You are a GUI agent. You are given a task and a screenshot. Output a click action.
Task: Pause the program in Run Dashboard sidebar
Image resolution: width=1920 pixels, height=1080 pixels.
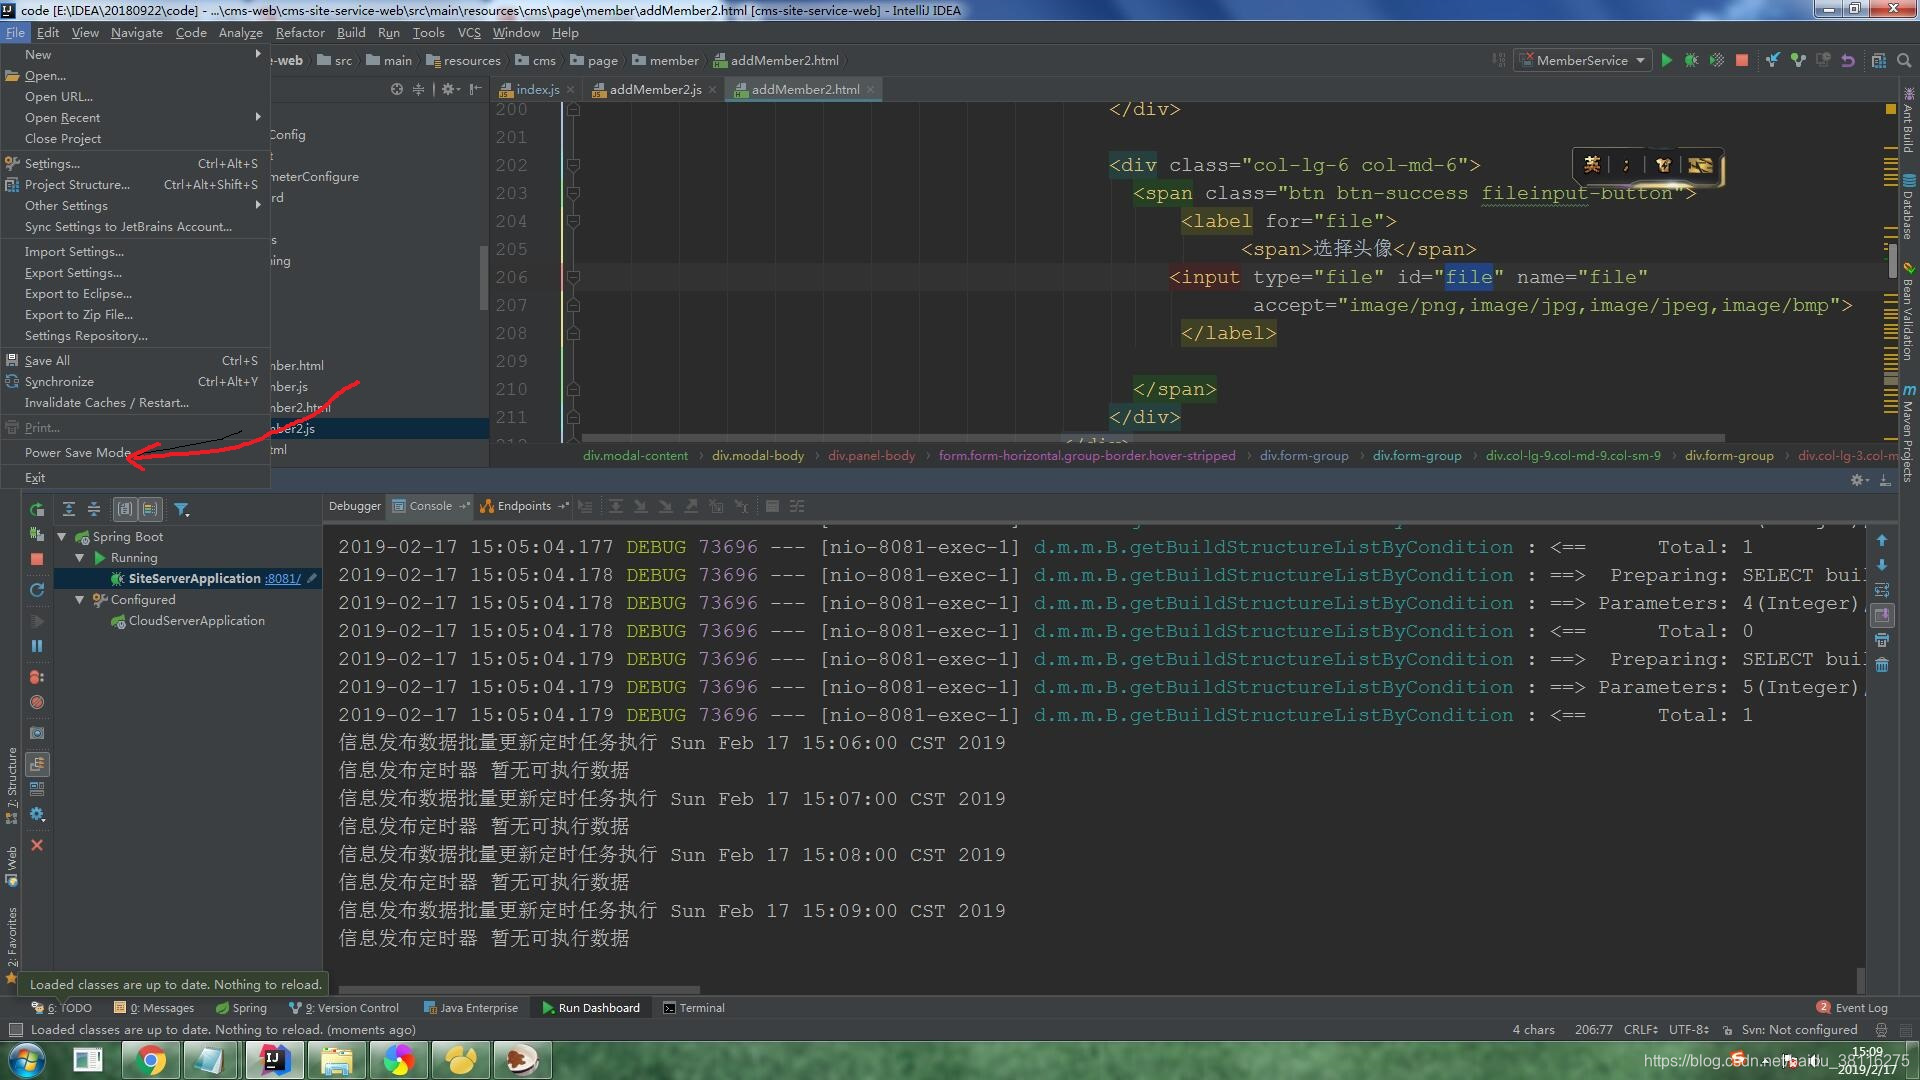[x=37, y=646]
